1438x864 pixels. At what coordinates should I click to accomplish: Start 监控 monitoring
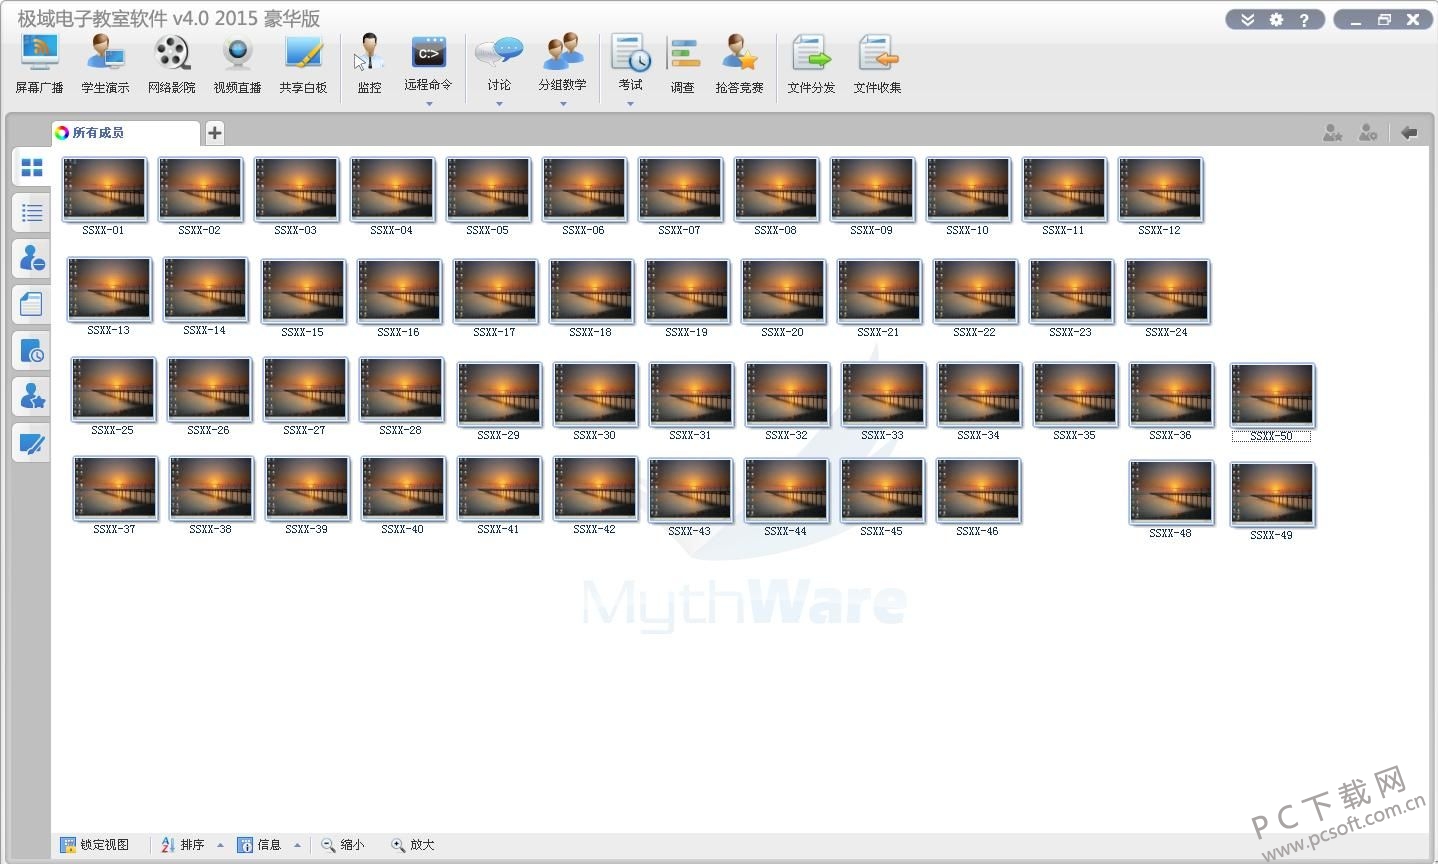369,65
